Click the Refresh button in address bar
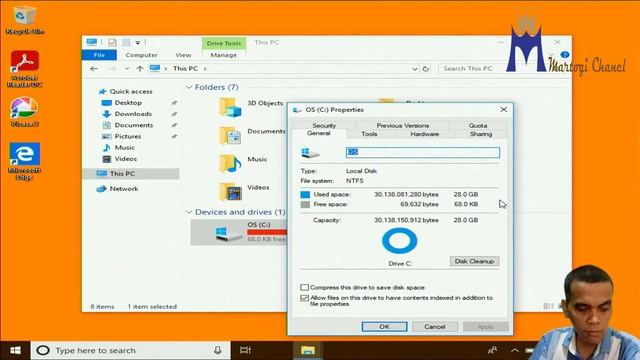The image size is (640, 360). pyautogui.click(x=426, y=69)
